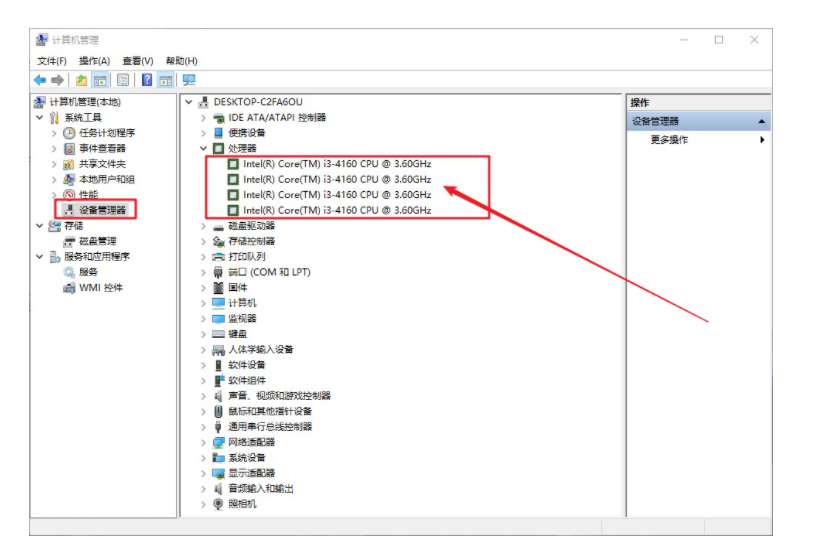The height and width of the screenshot is (546, 833).
Task: Collapse the 处理器 processors node
Action: 204,148
